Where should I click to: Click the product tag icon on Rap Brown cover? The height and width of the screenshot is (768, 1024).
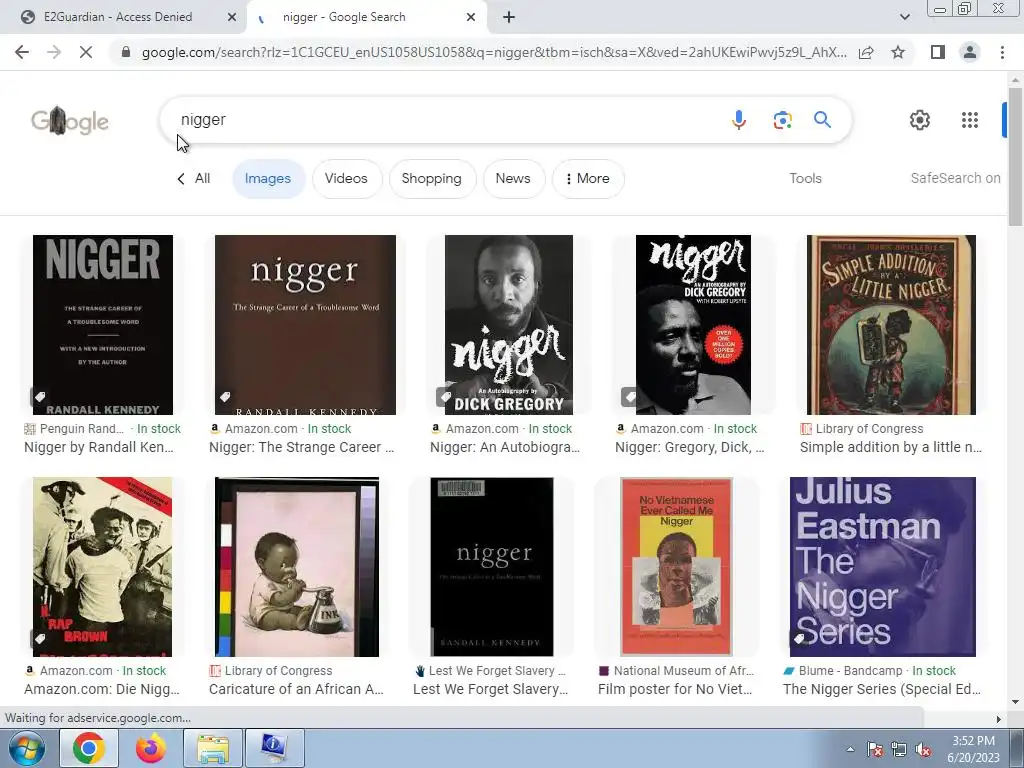(40, 638)
